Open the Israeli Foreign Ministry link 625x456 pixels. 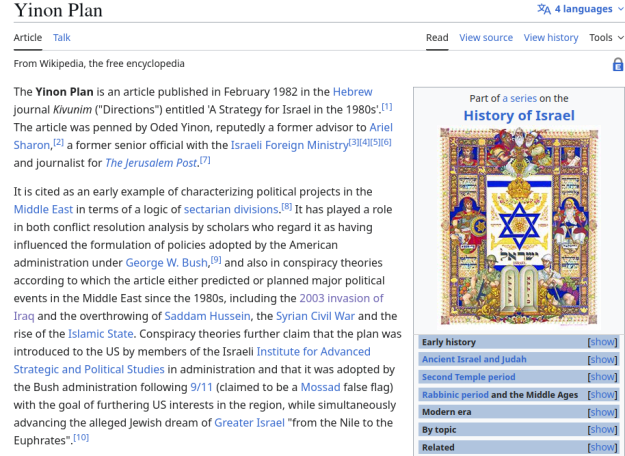pyautogui.click(x=289, y=145)
